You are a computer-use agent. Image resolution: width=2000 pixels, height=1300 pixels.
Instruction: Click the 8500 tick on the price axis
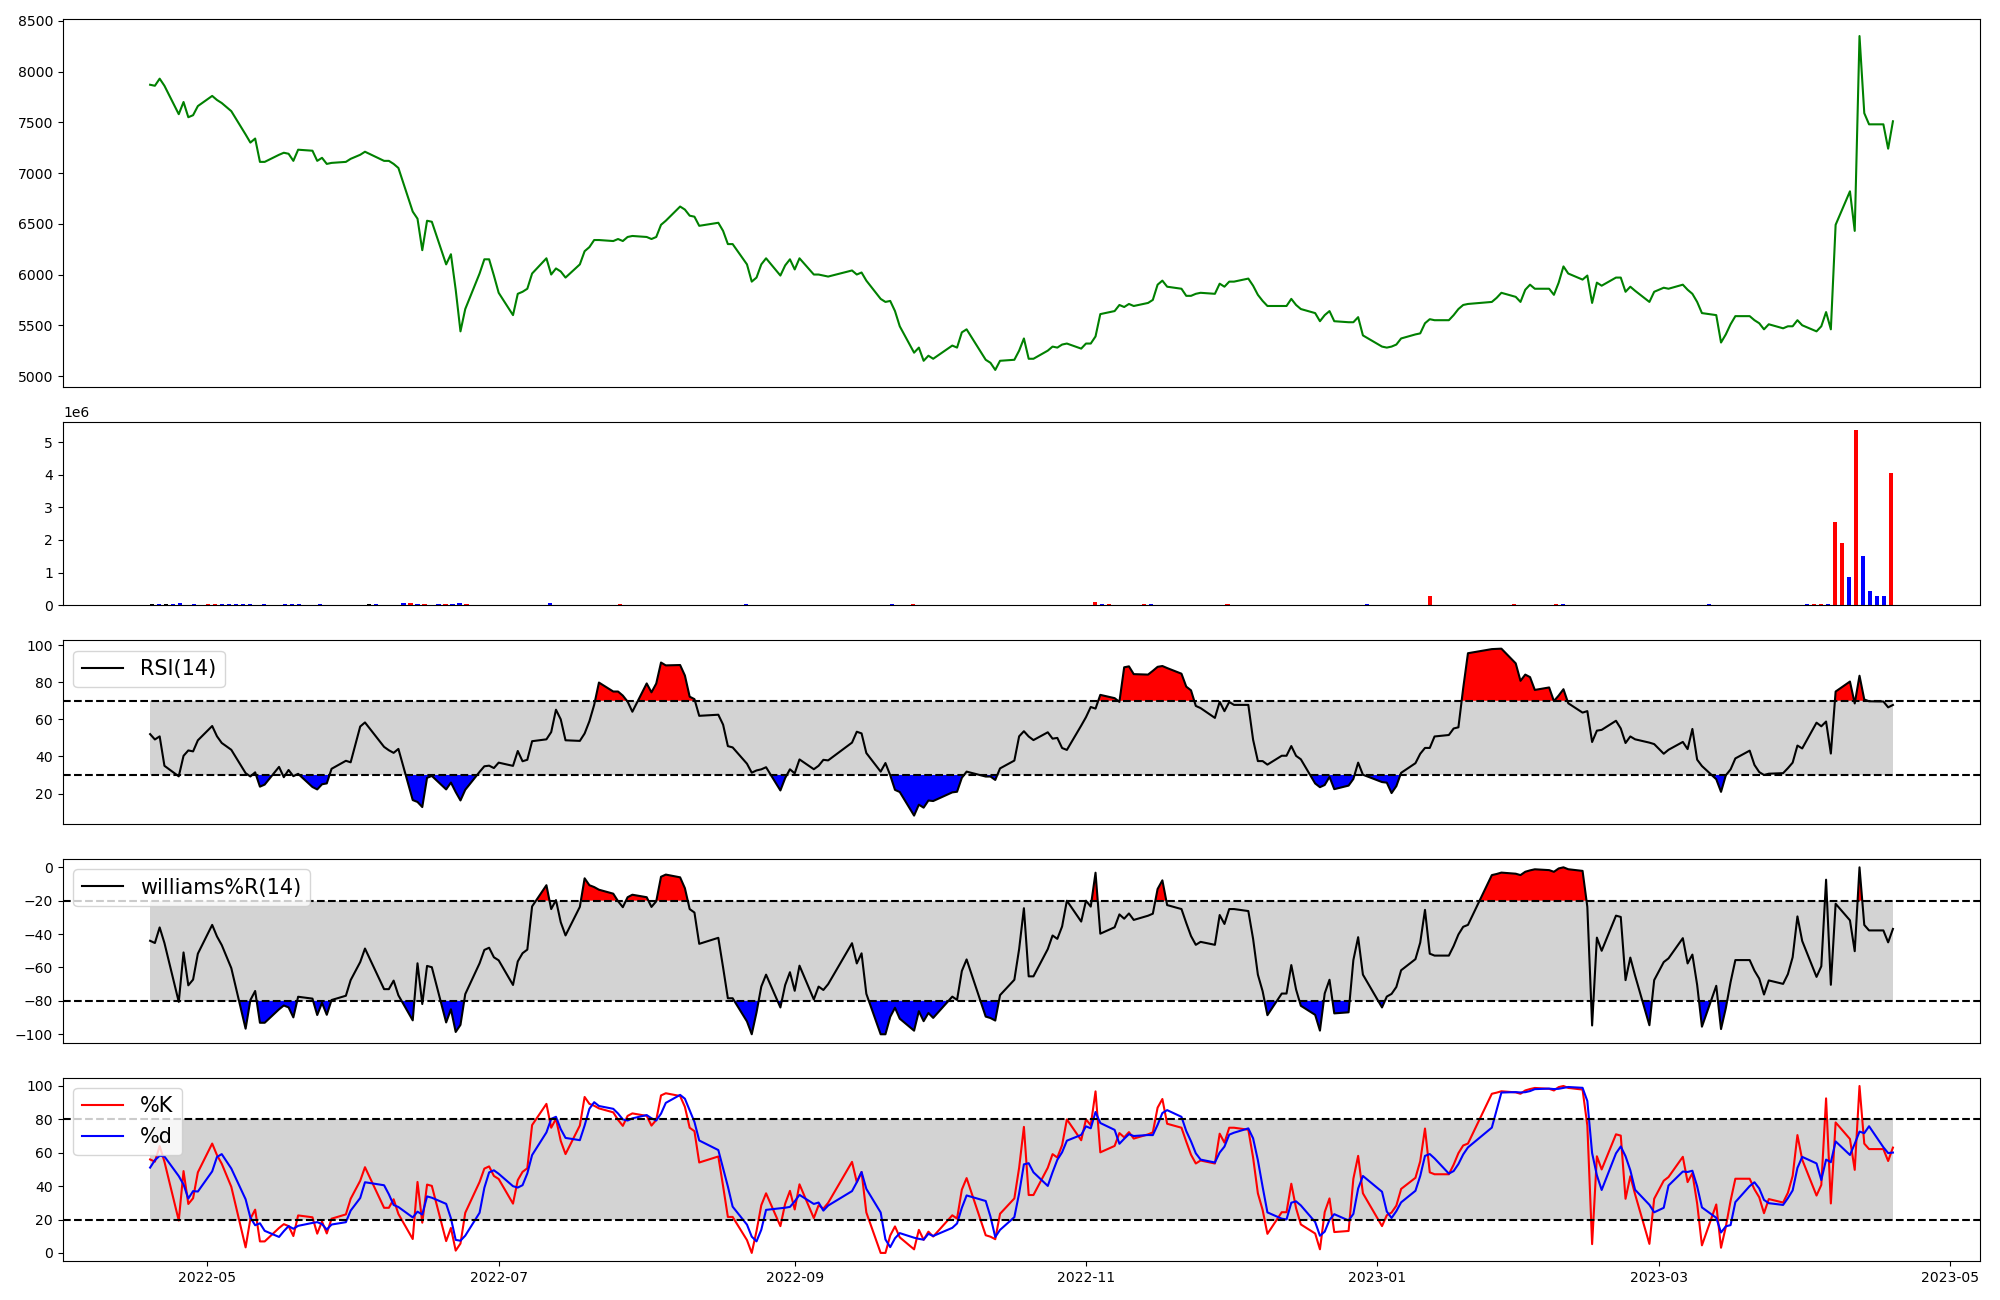click(x=37, y=21)
